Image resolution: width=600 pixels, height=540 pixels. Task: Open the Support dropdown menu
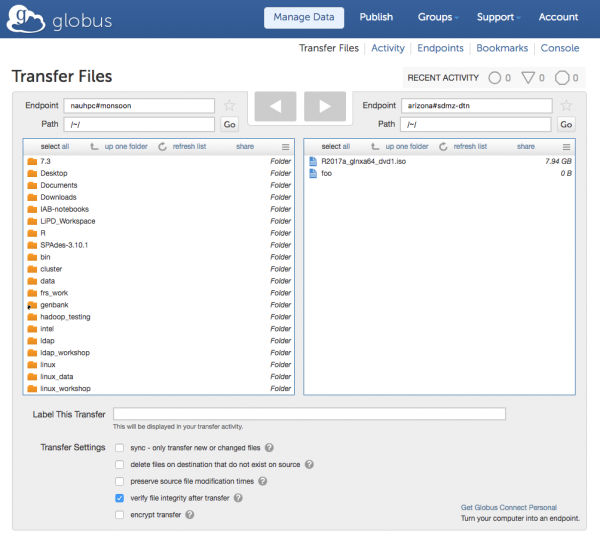click(x=498, y=17)
